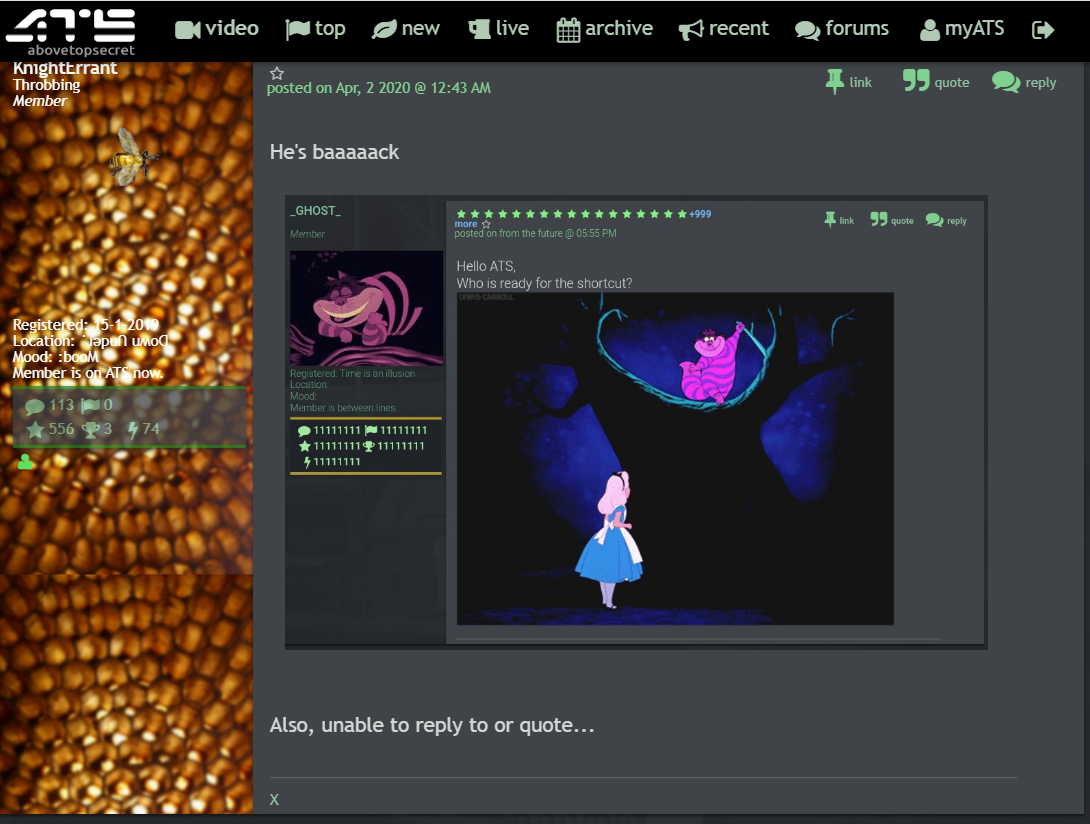Click the reply bubbles icon on KnightErrant's post

tap(1006, 82)
